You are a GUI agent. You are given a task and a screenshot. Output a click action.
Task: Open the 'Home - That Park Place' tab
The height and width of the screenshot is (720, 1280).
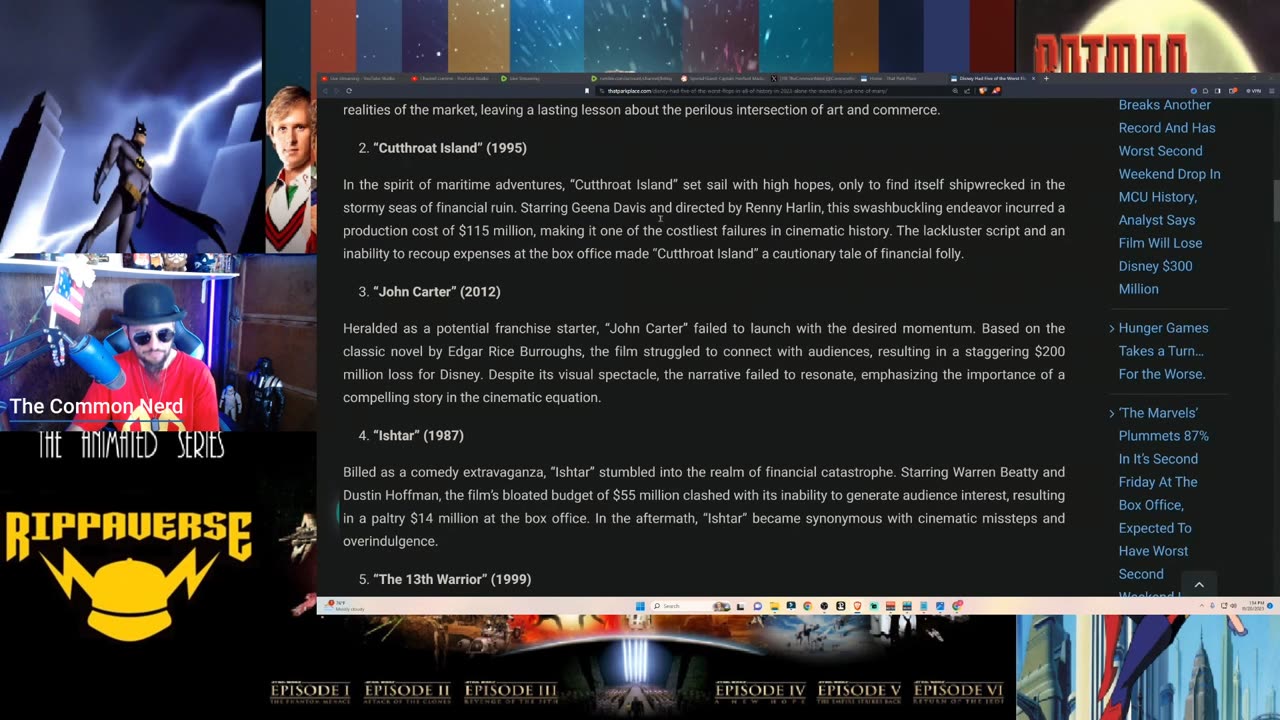(x=900, y=78)
